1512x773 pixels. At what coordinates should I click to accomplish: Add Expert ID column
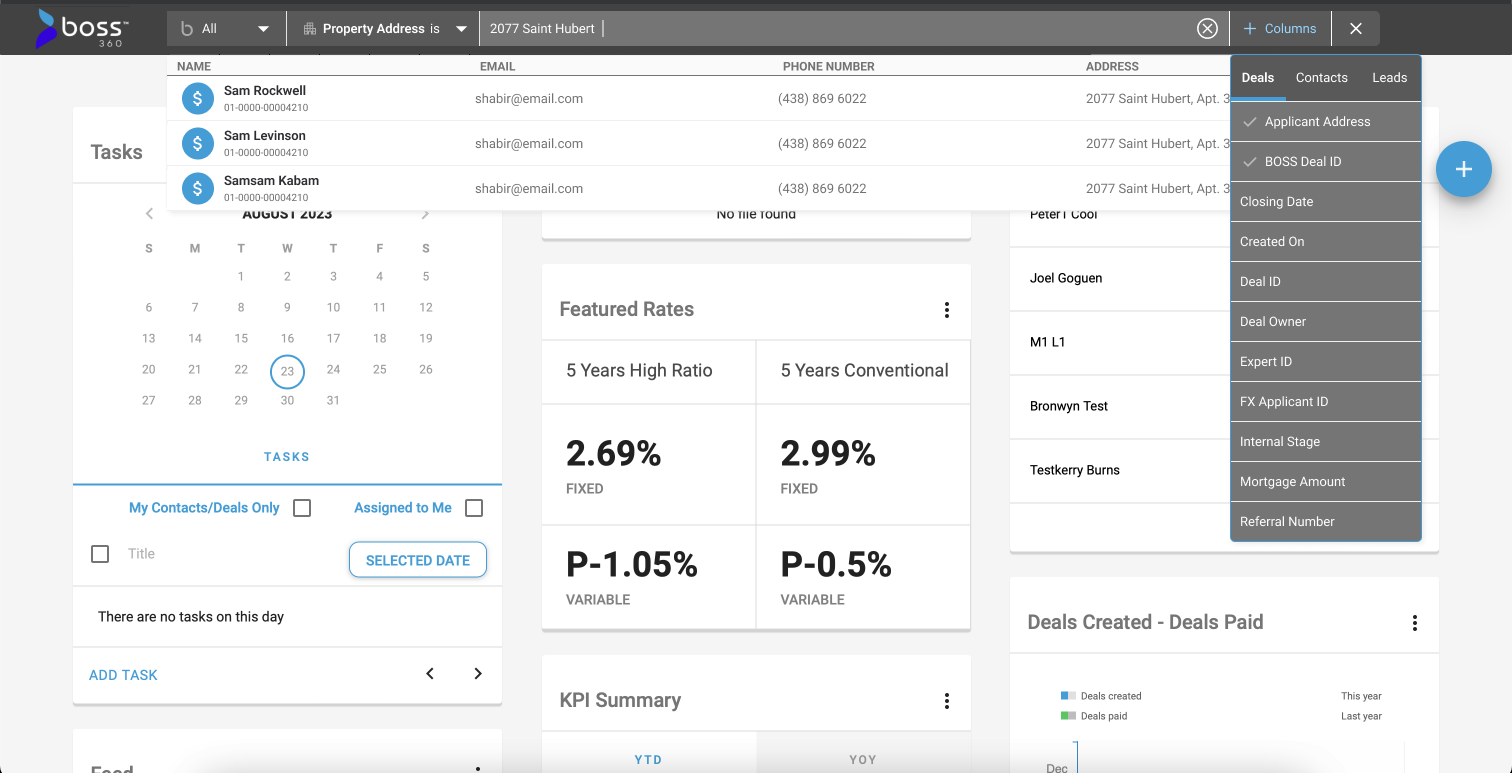coord(1326,361)
